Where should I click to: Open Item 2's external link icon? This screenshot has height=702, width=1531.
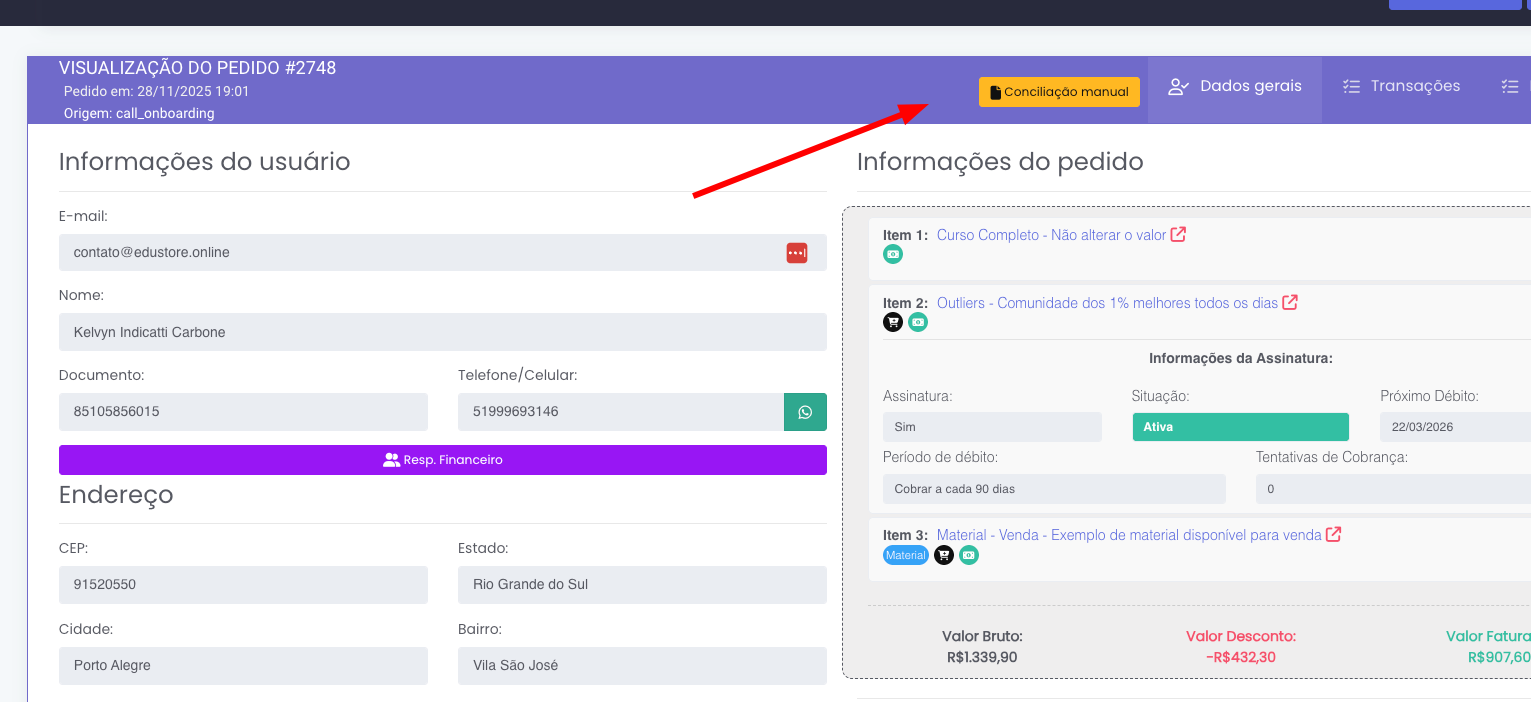point(1290,302)
